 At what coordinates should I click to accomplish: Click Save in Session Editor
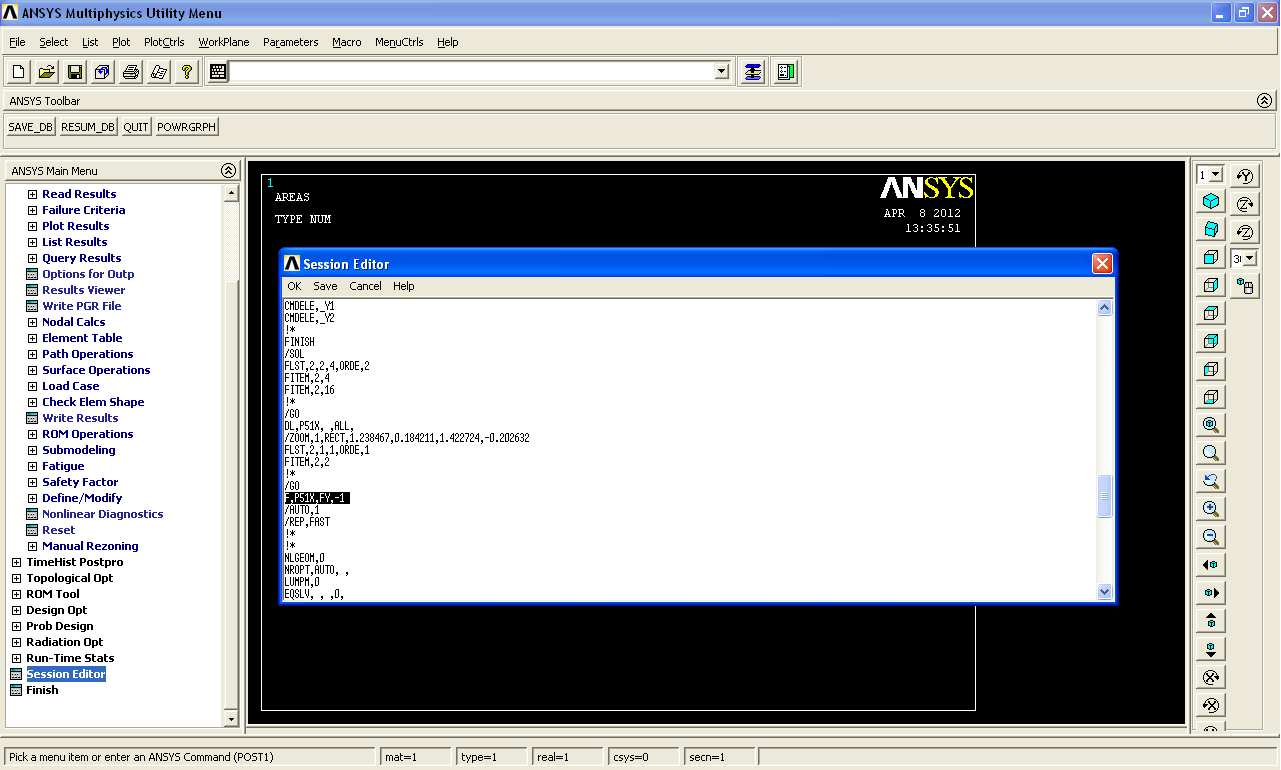(325, 286)
